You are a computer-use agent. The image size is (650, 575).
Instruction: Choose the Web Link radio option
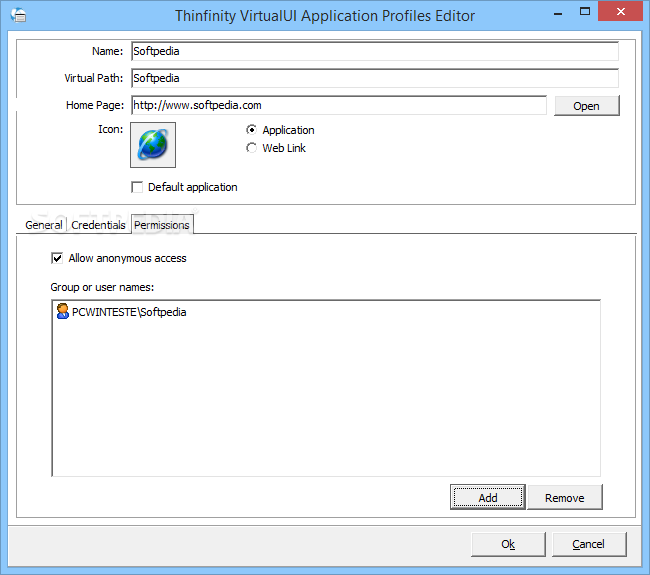[x=251, y=148]
